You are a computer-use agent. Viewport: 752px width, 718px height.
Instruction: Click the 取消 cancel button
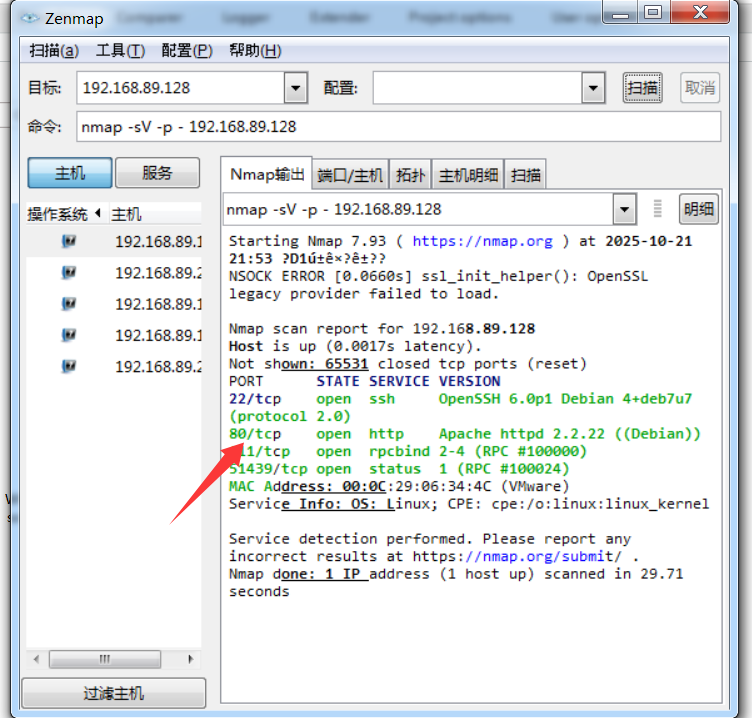coord(700,88)
